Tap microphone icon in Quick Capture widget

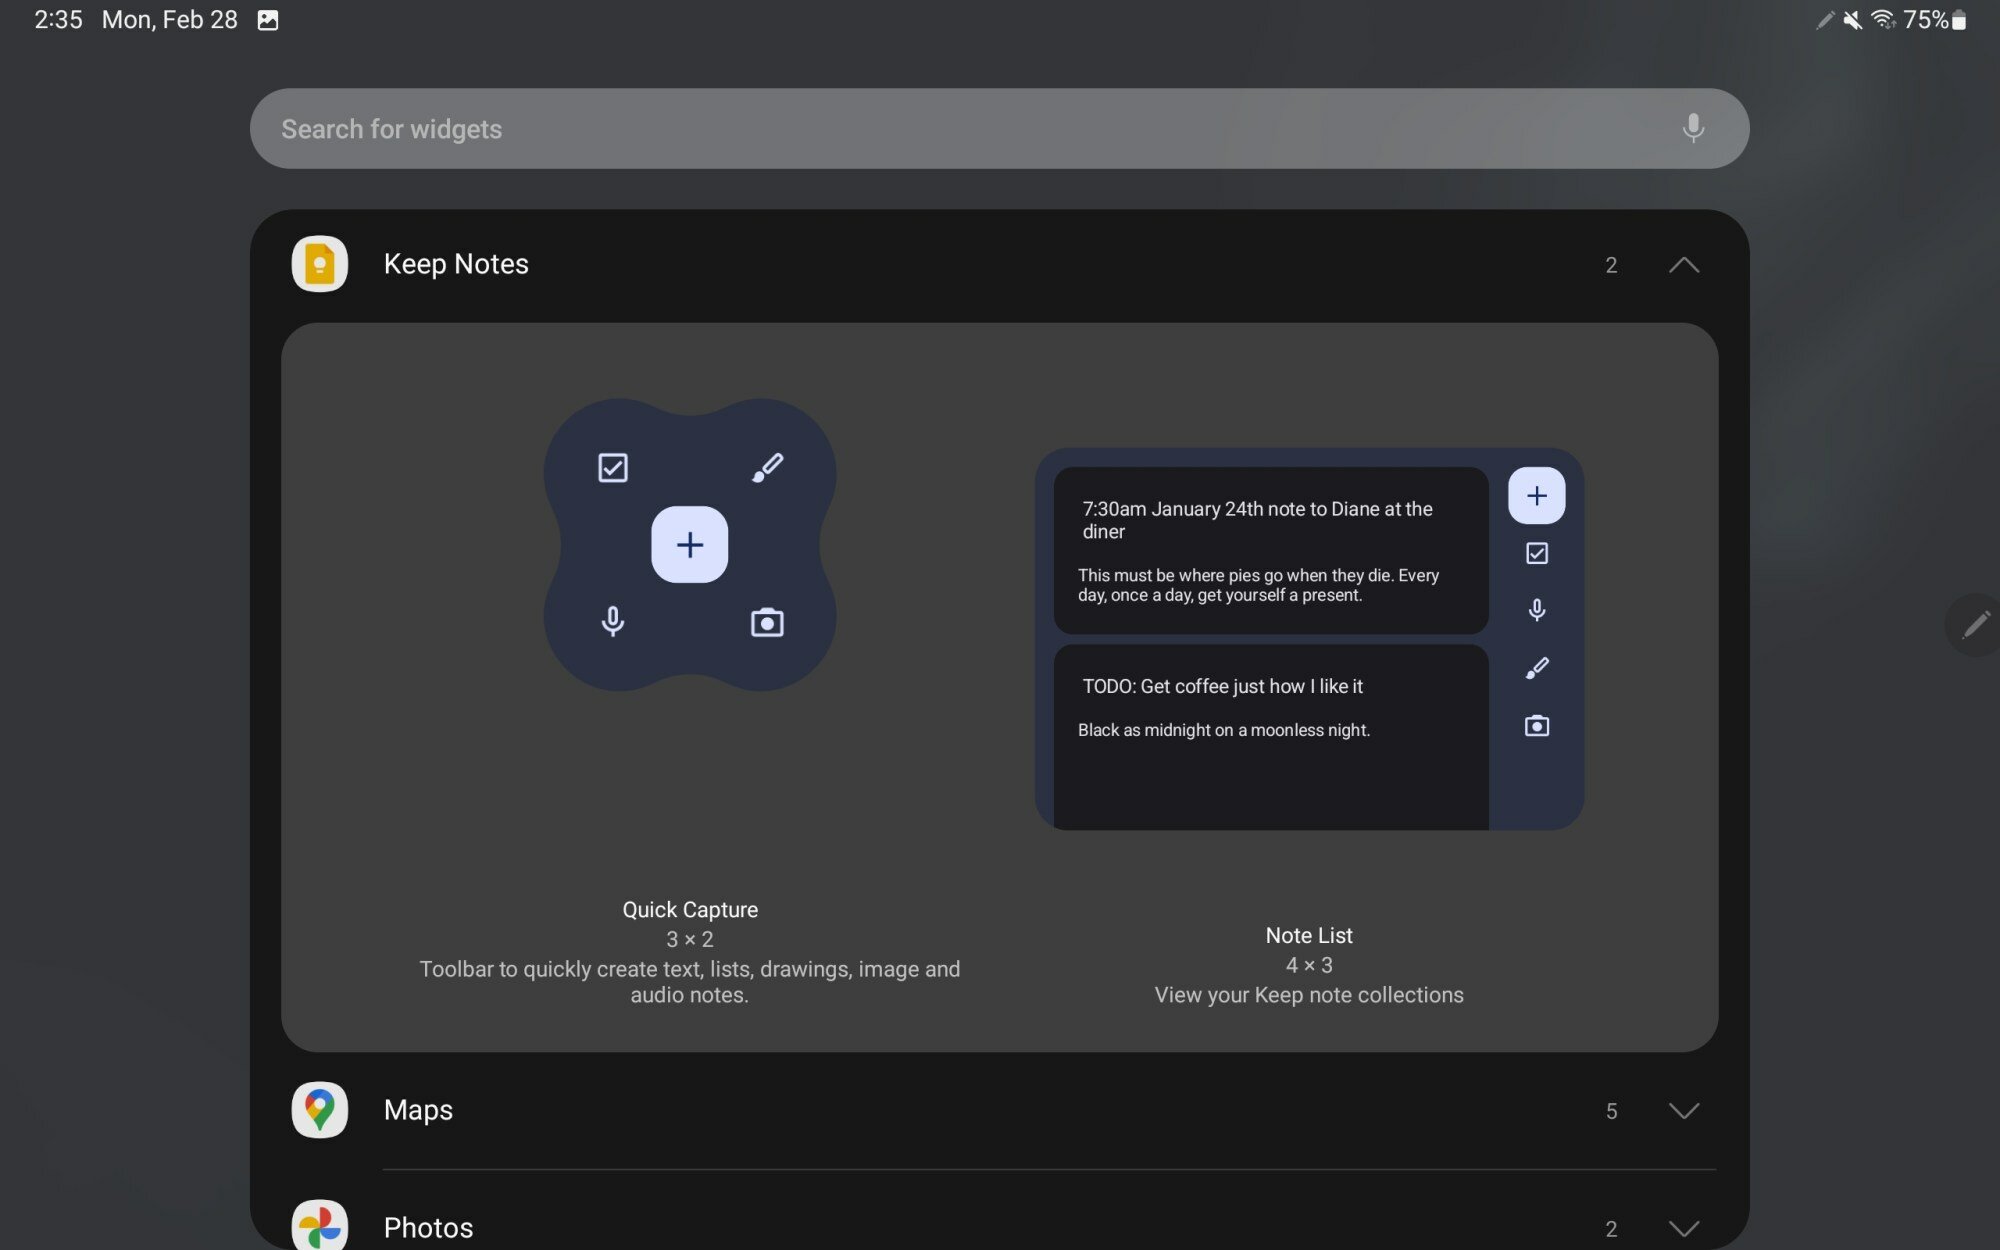612,622
